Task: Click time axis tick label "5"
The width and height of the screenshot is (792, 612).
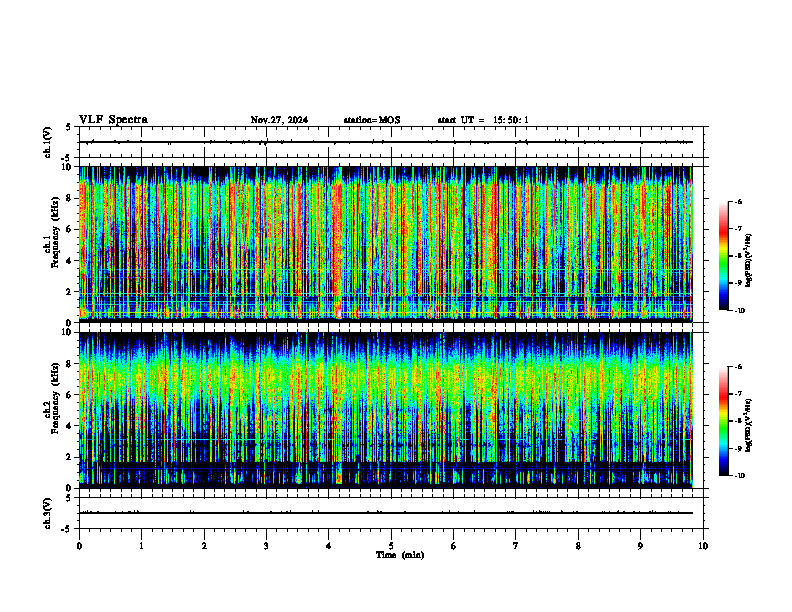Action: point(391,546)
